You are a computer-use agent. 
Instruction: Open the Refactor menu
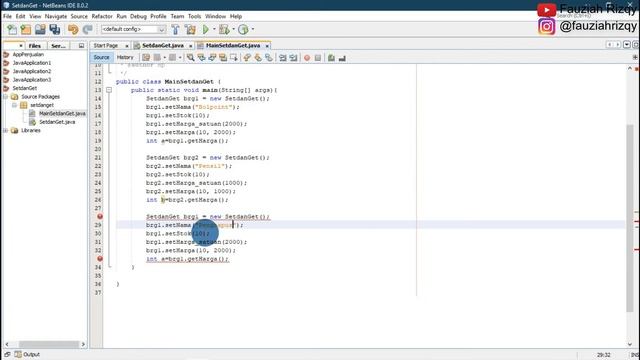coord(102,16)
